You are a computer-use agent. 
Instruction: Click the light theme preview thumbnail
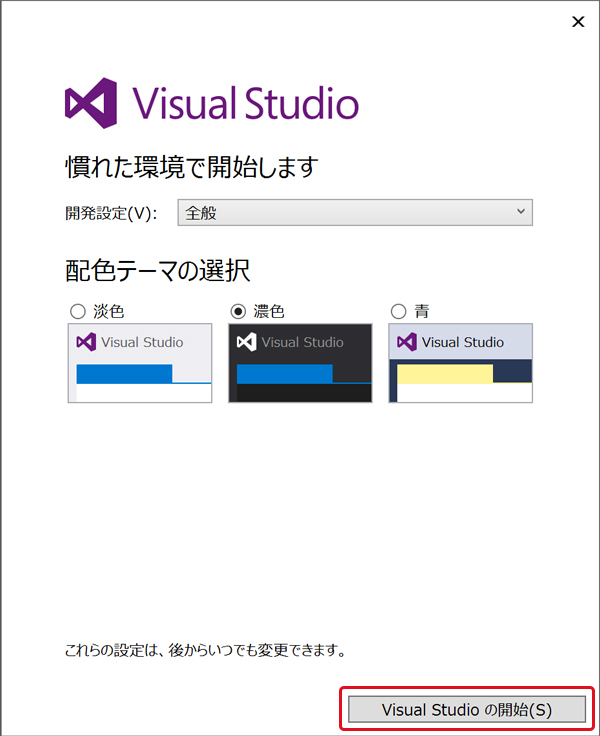(140, 363)
